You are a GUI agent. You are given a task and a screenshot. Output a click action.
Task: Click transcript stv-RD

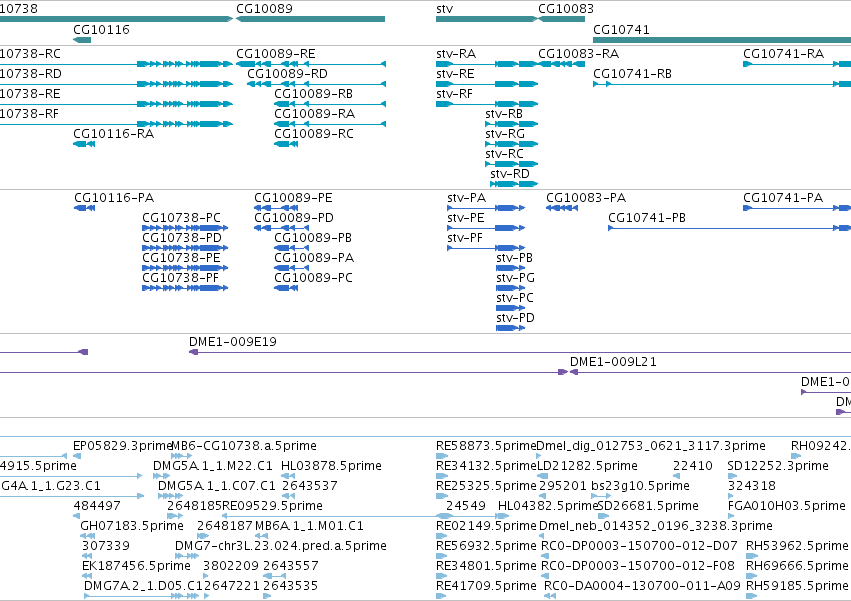coord(514,184)
